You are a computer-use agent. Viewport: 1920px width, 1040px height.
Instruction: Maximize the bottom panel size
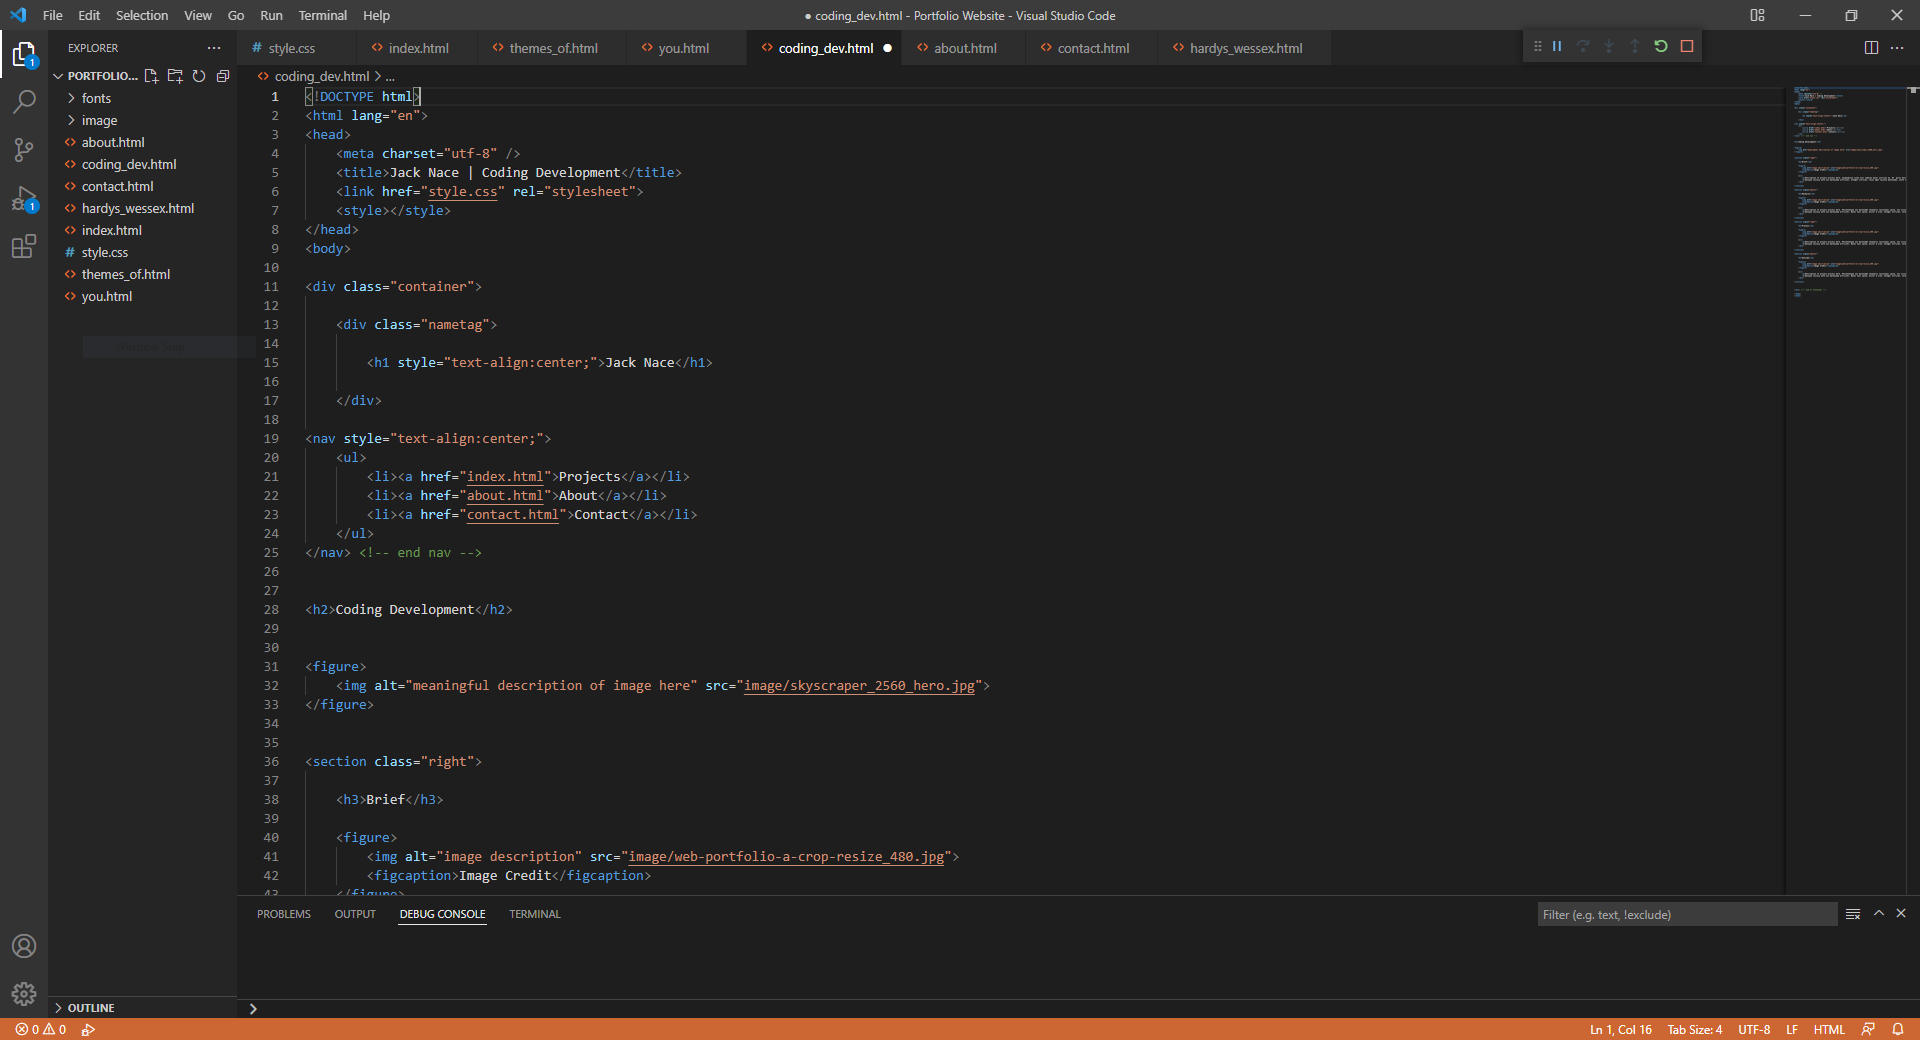click(1879, 914)
